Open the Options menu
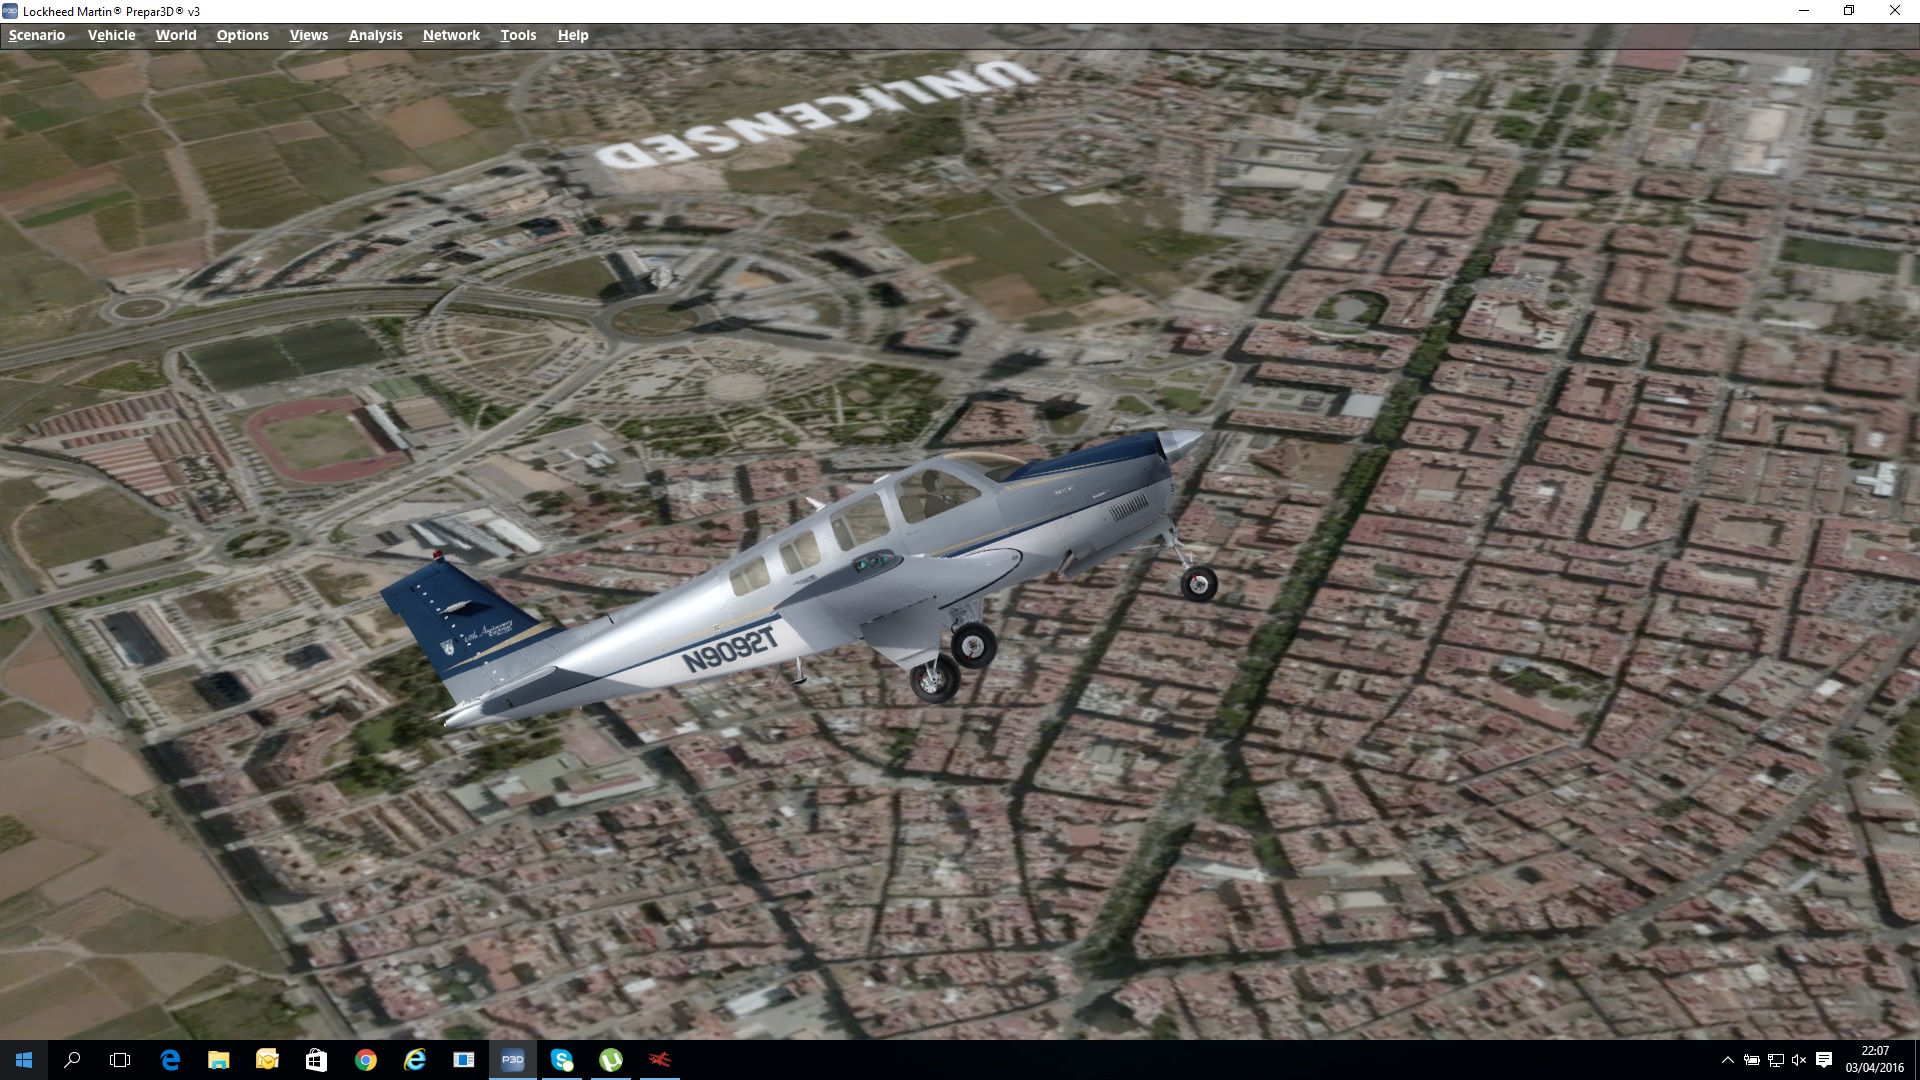This screenshot has width=1920, height=1080. [242, 35]
